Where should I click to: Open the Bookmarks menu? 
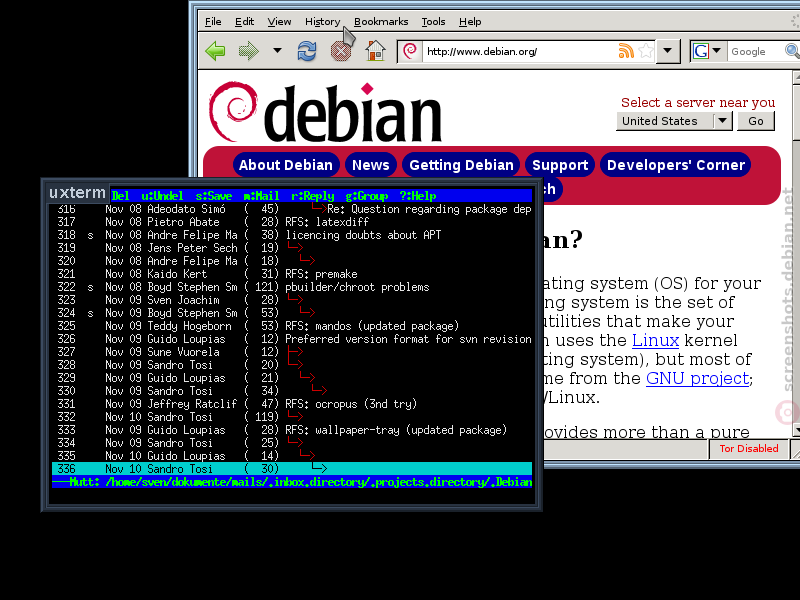point(381,21)
